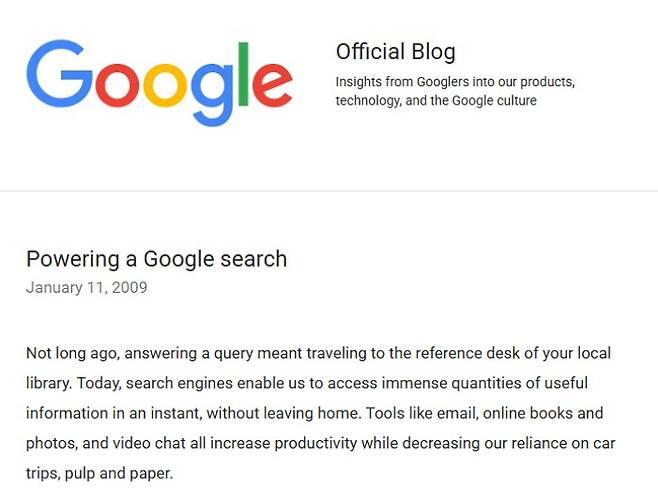Click the word "library" in the paragraph
This screenshot has width=658, height=504.
pos(49,383)
